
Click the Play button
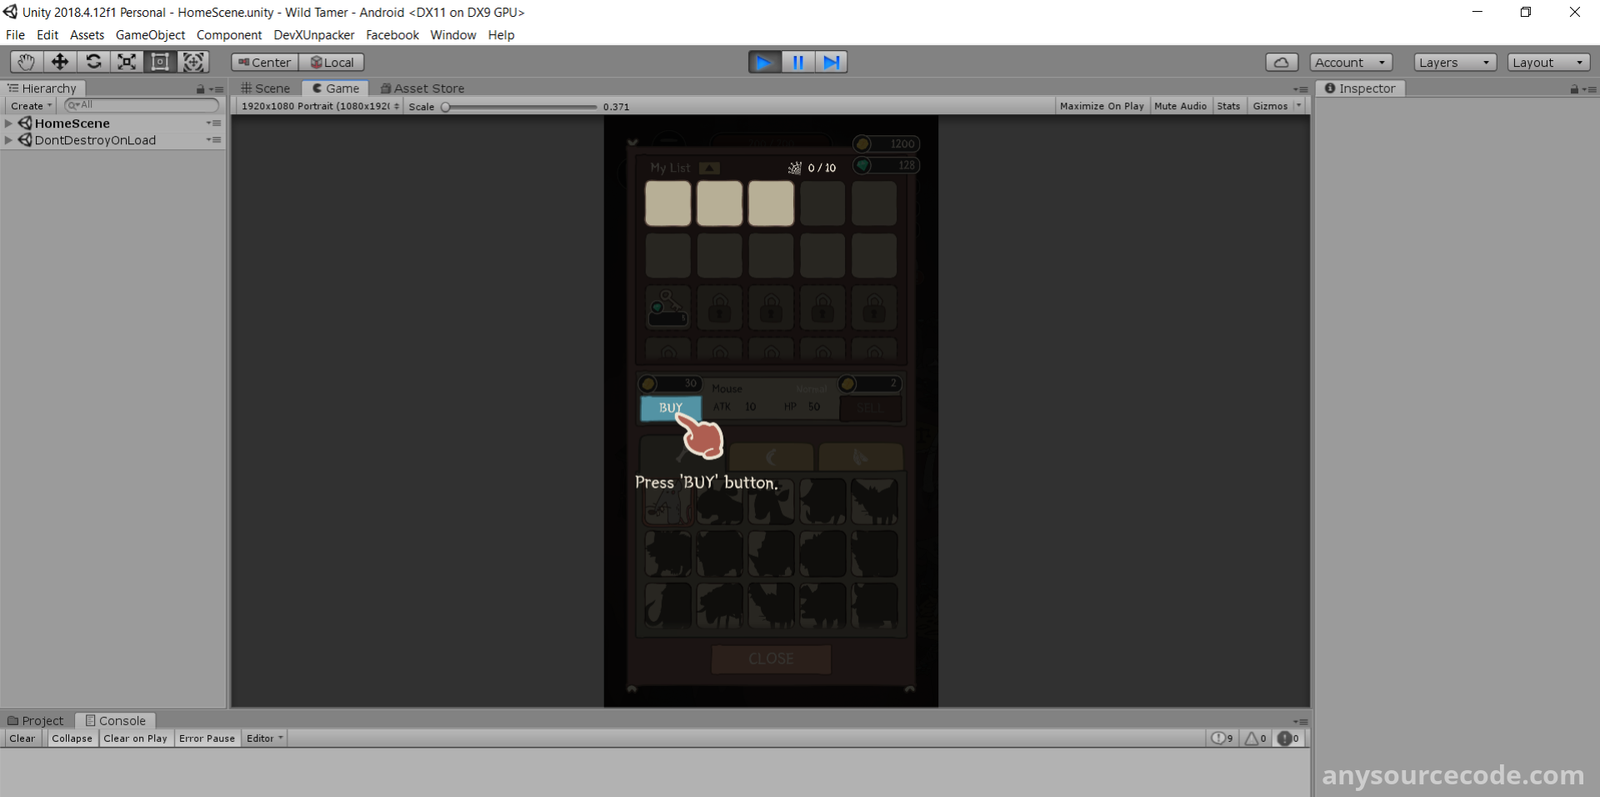(764, 62)
